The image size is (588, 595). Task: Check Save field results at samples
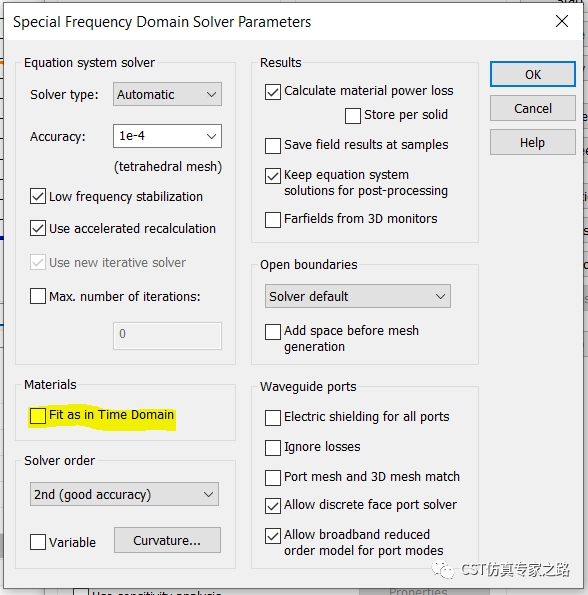pos(273,146)
